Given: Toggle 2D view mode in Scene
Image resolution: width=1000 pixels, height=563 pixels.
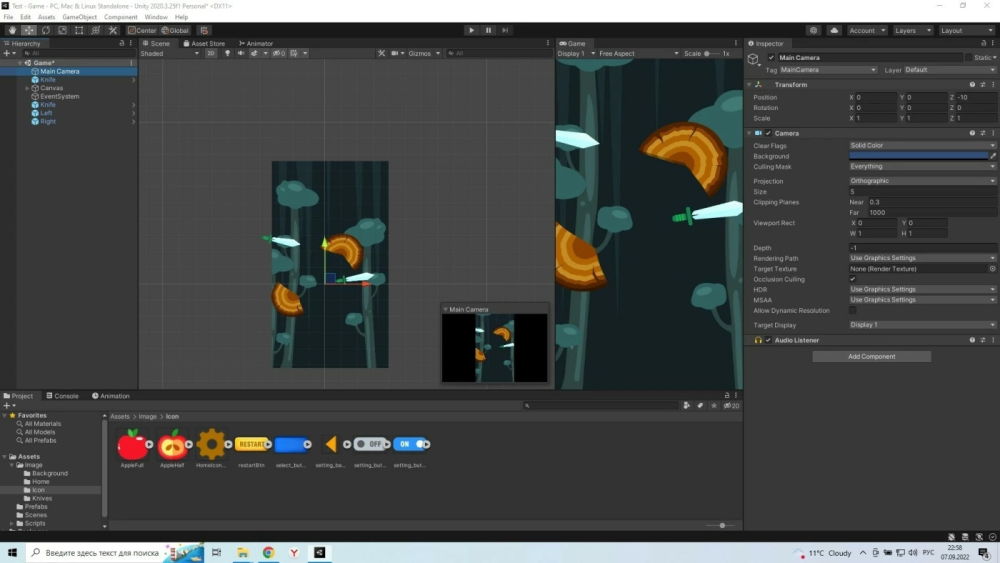Looking at the screenshot, I should 211,53.
